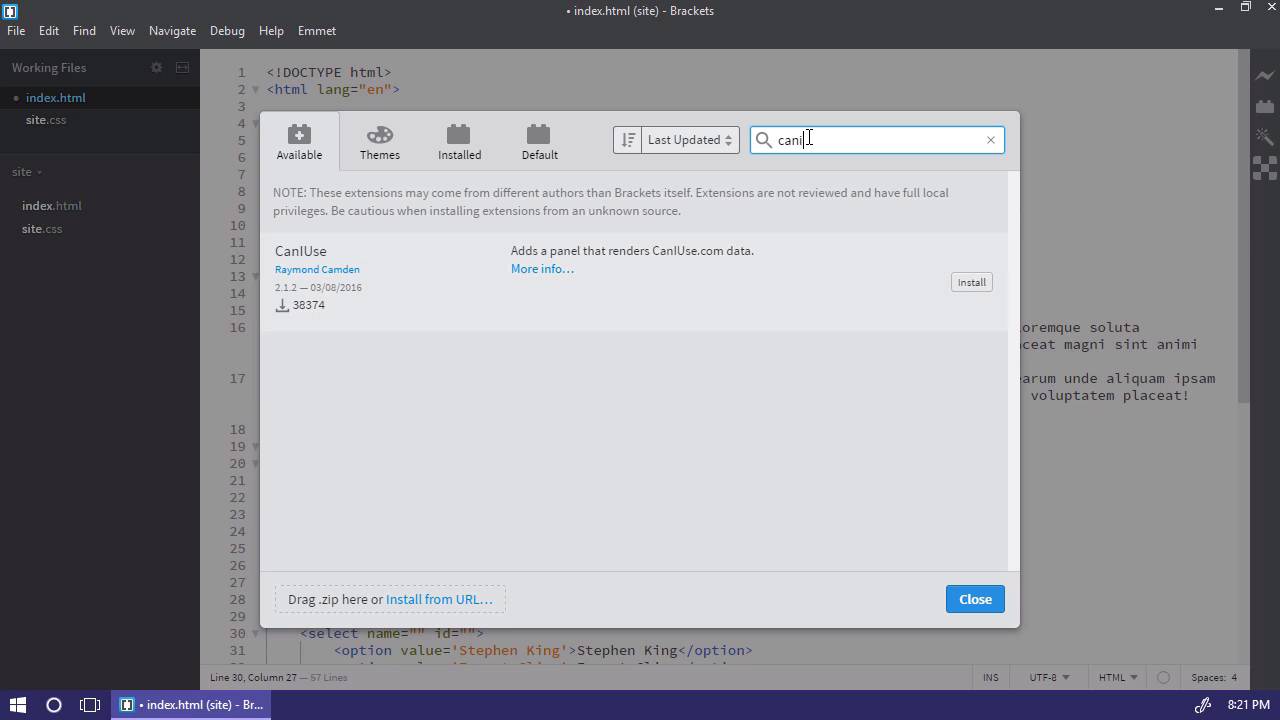Screen dimensions: 1280x720
Task: Switch to the Themes tab
Action: pos(380,141)
